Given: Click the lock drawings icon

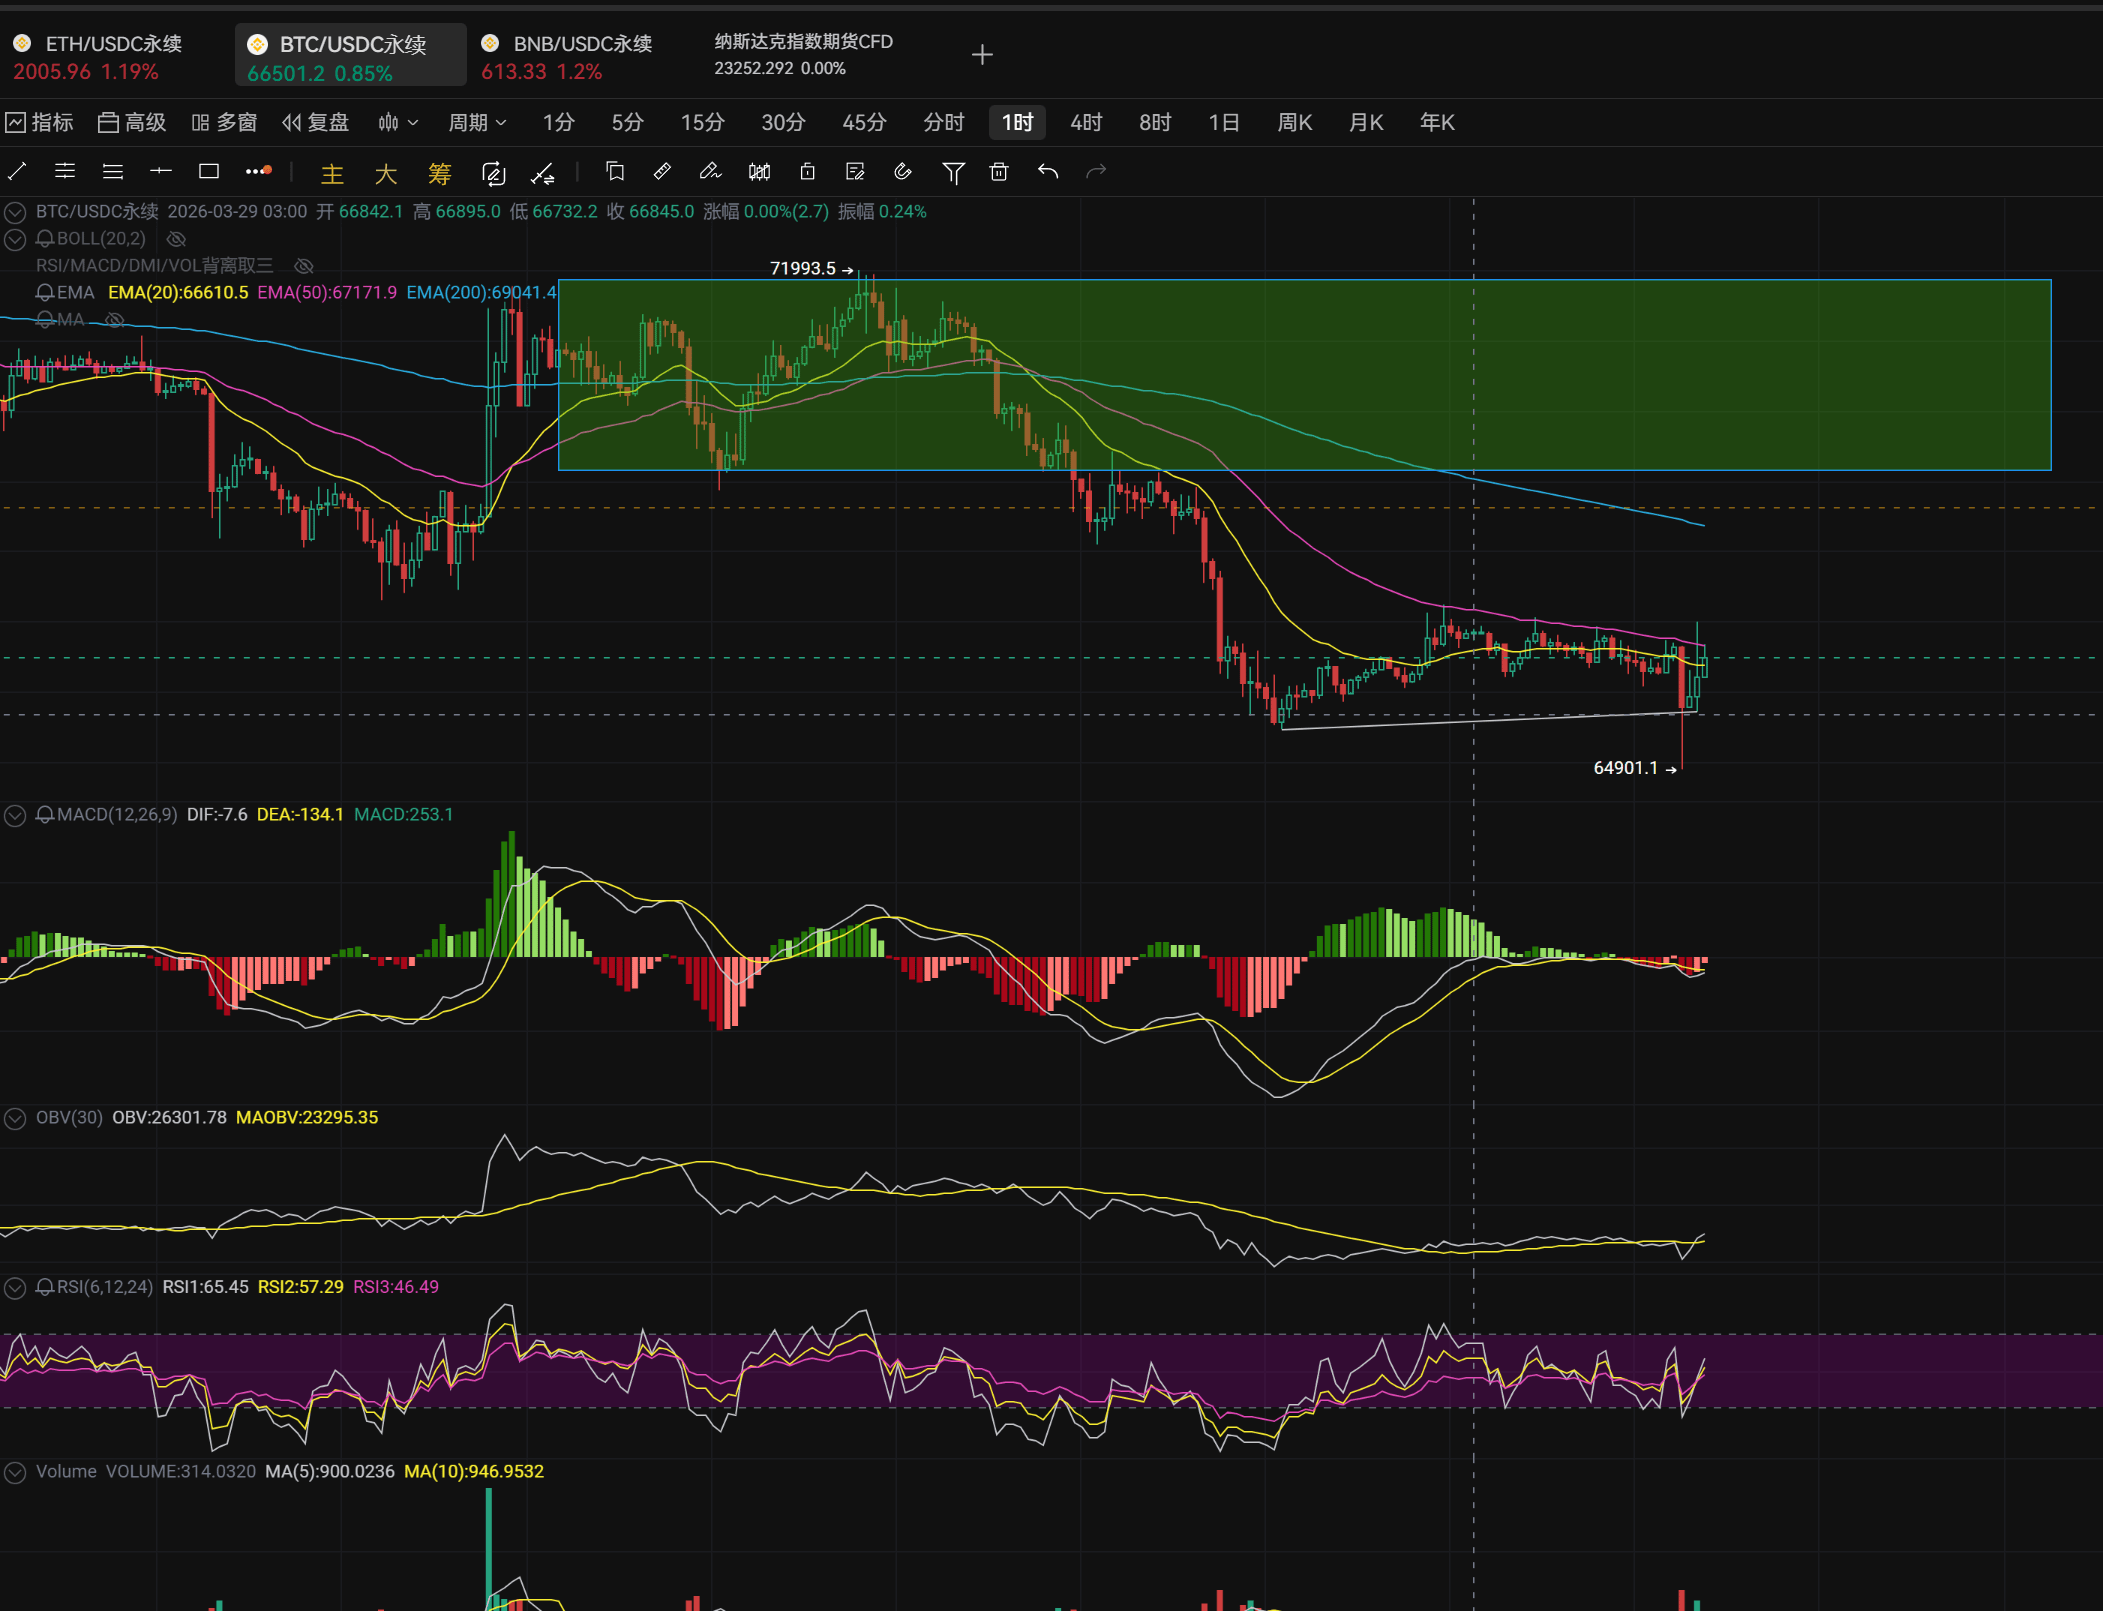Looking at the screenshot, I should [807, 172].
